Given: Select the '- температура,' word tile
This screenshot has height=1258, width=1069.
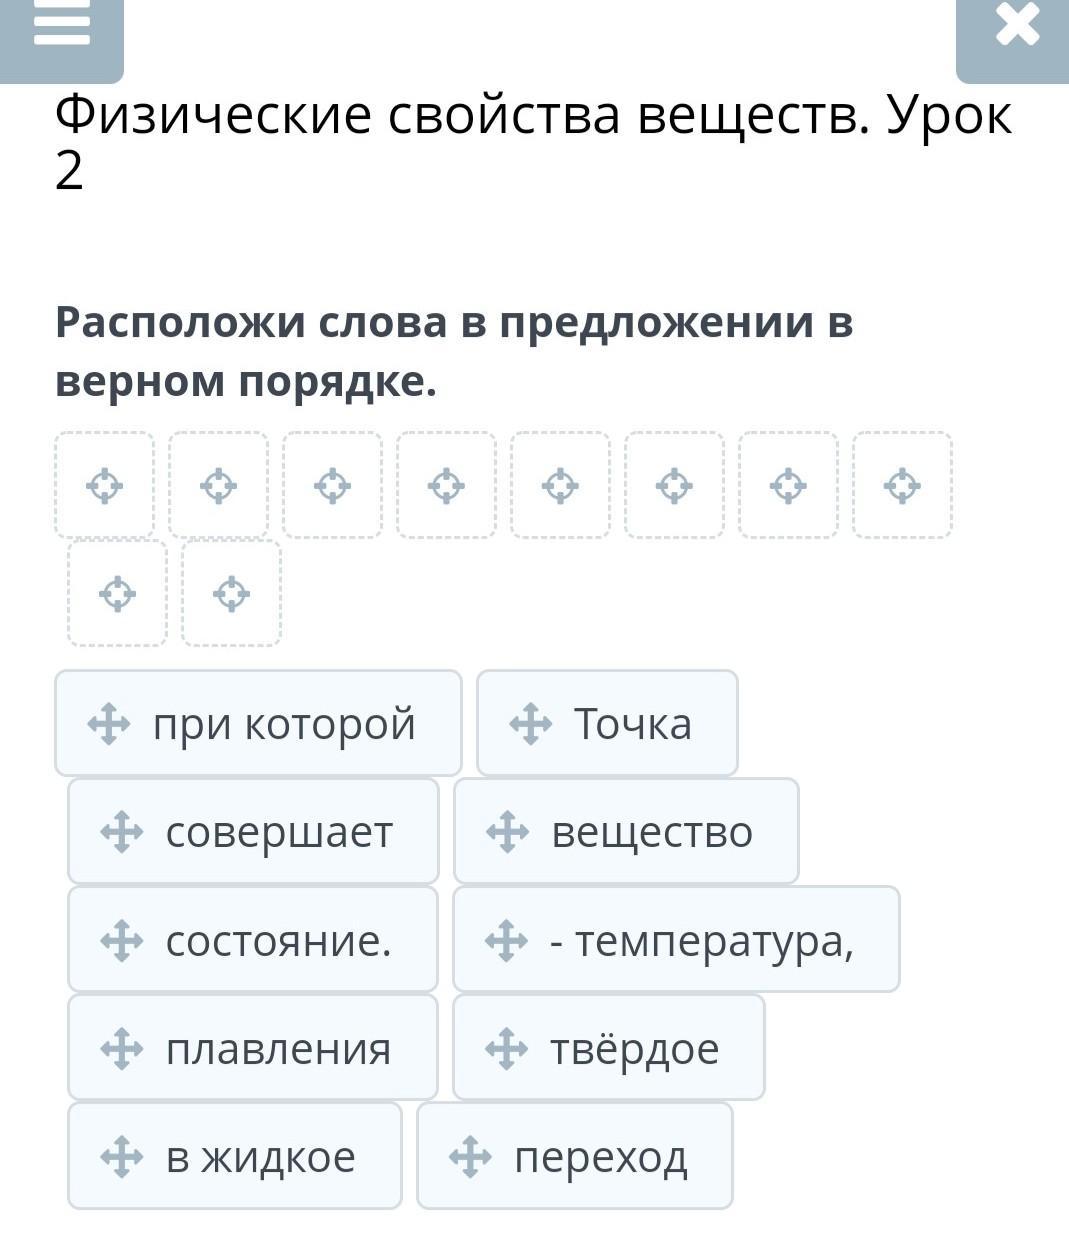Looking at the screenshot, I should pos(676,940).
